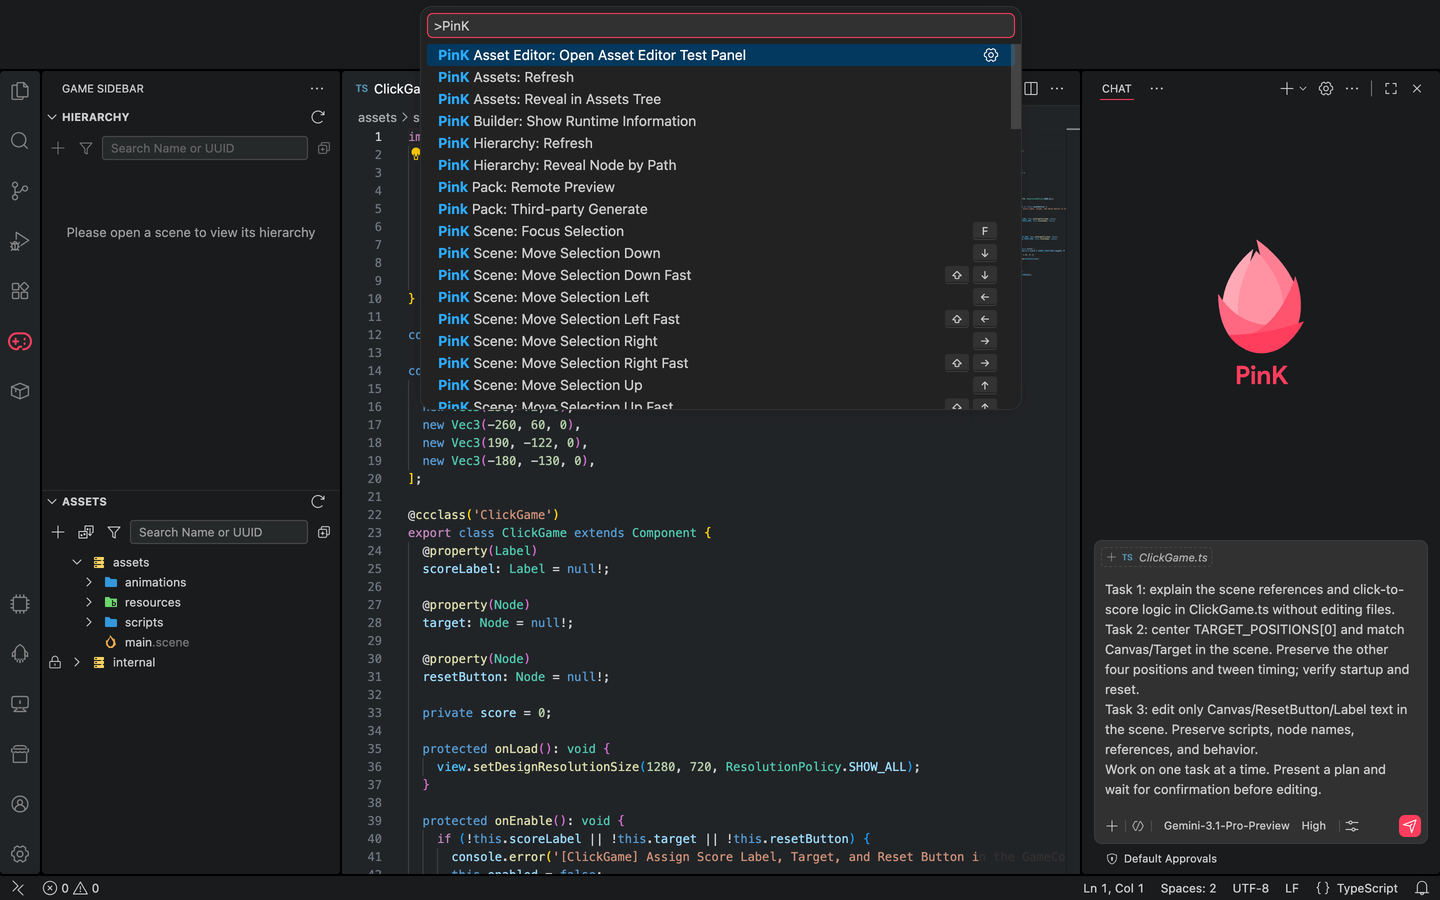Open the chat settings gear icon

coord(1326,89)
